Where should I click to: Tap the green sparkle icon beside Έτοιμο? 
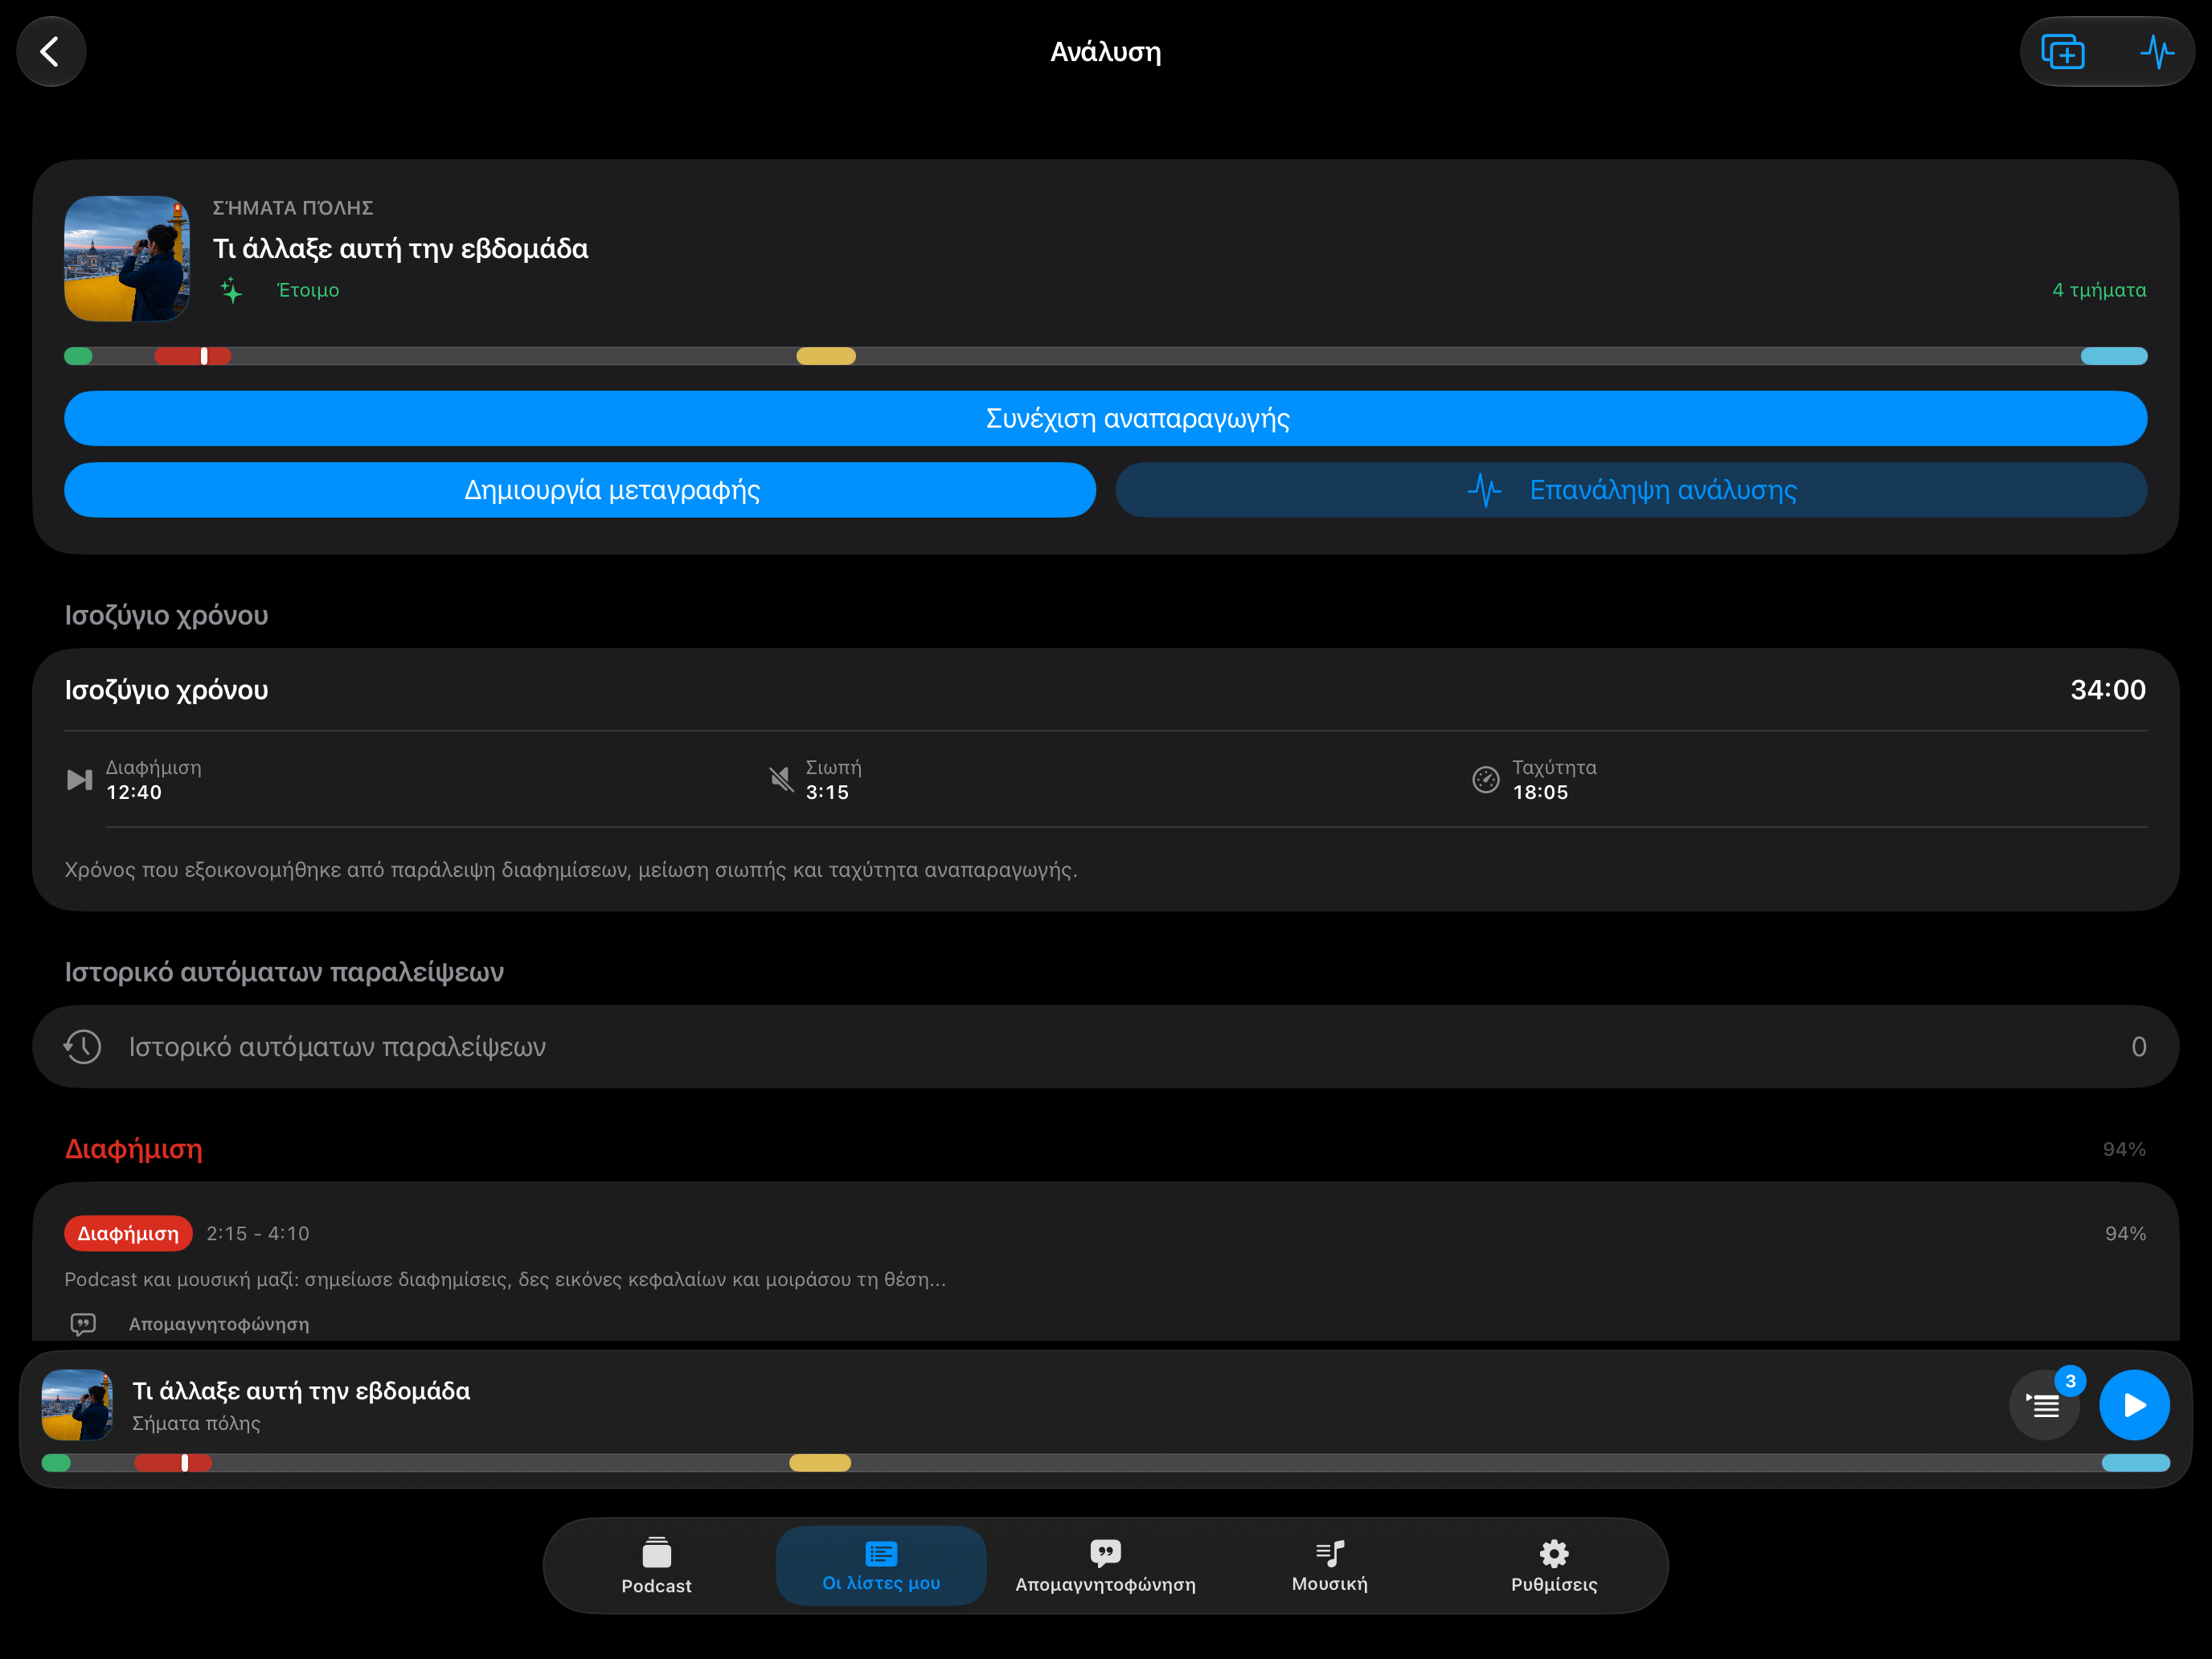[x=232, y=290]
